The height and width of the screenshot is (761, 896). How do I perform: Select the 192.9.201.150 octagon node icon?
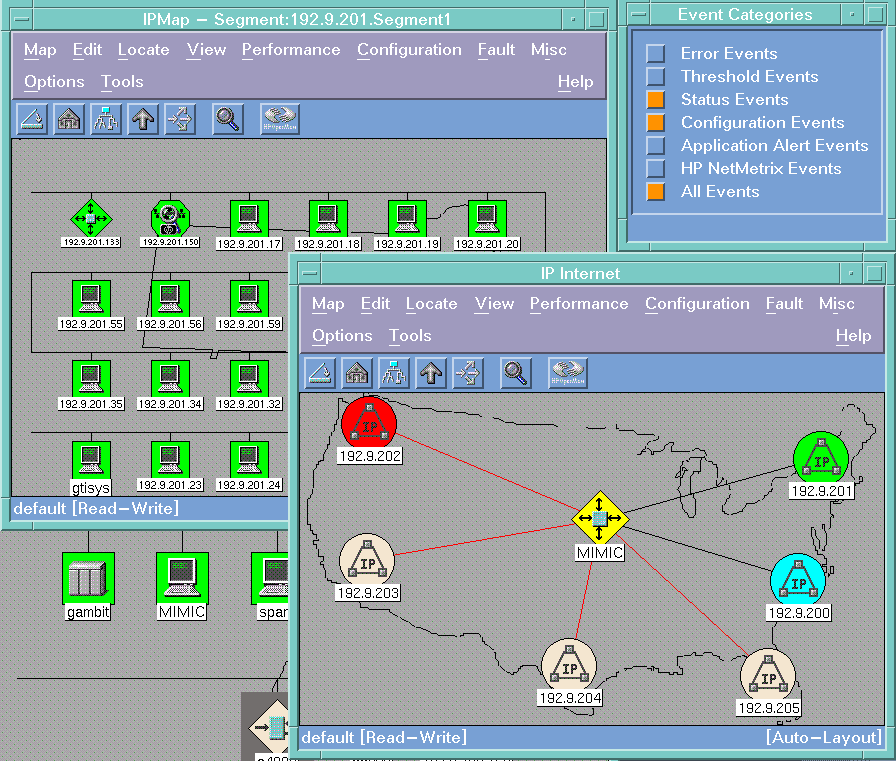click(x=170, y=218)
